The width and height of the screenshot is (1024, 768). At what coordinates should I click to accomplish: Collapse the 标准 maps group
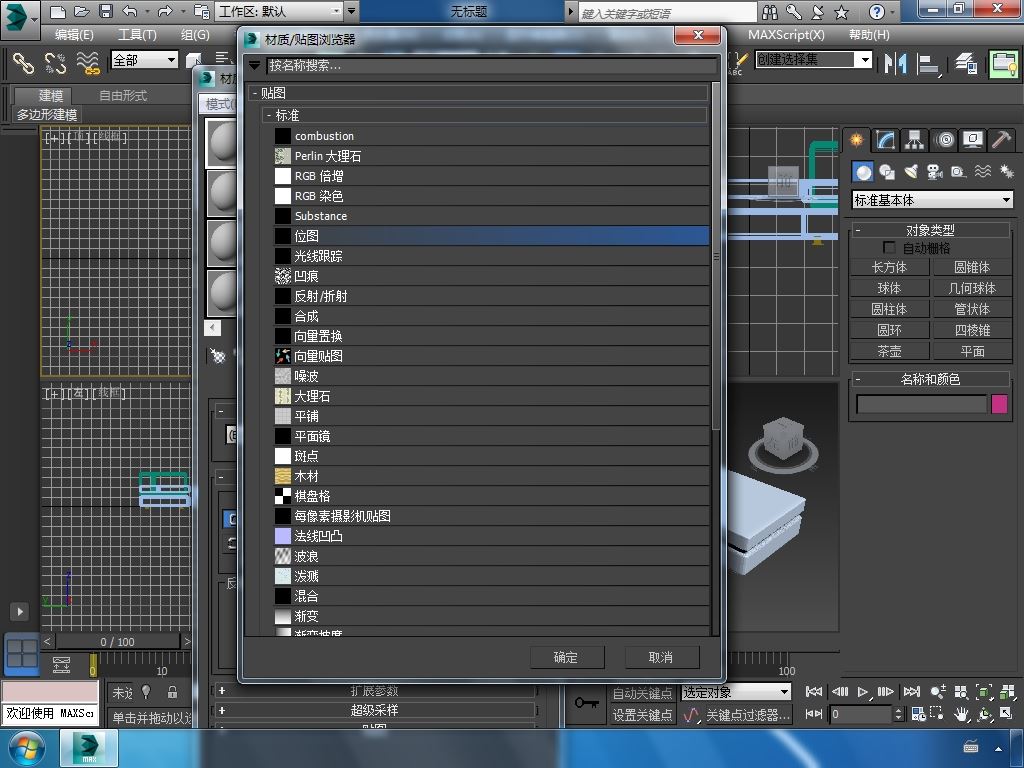click(269, 116)
